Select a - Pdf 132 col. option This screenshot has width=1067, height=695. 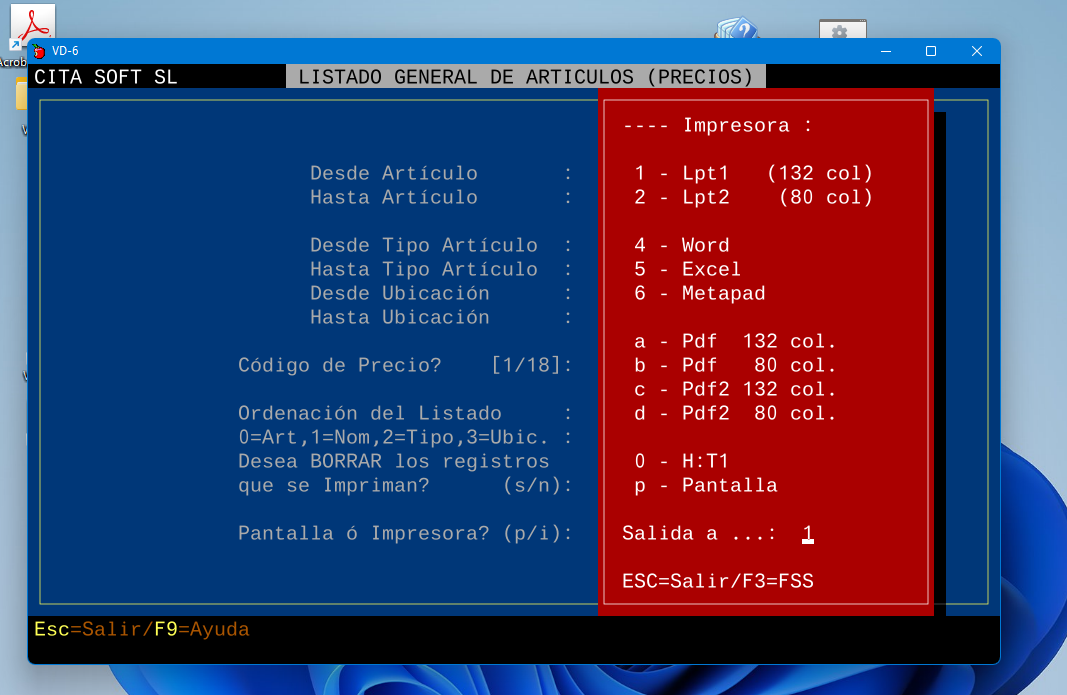(735, 341)
